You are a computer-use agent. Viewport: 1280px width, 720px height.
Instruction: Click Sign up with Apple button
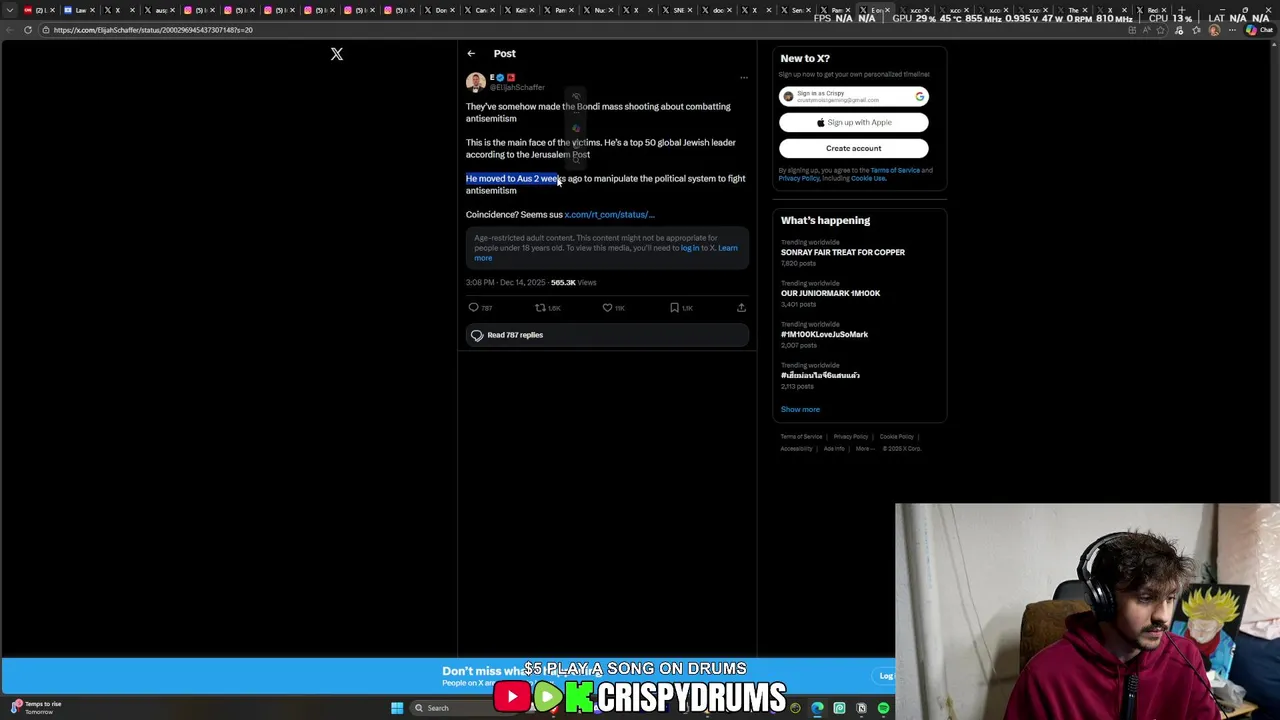(x=854, y=122)
